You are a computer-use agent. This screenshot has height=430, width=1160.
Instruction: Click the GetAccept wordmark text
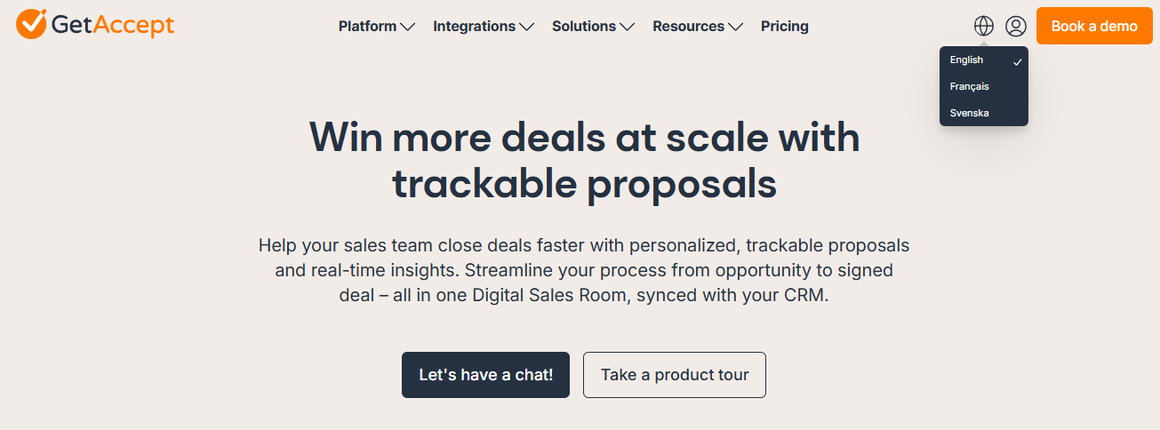tap(112, 25)
